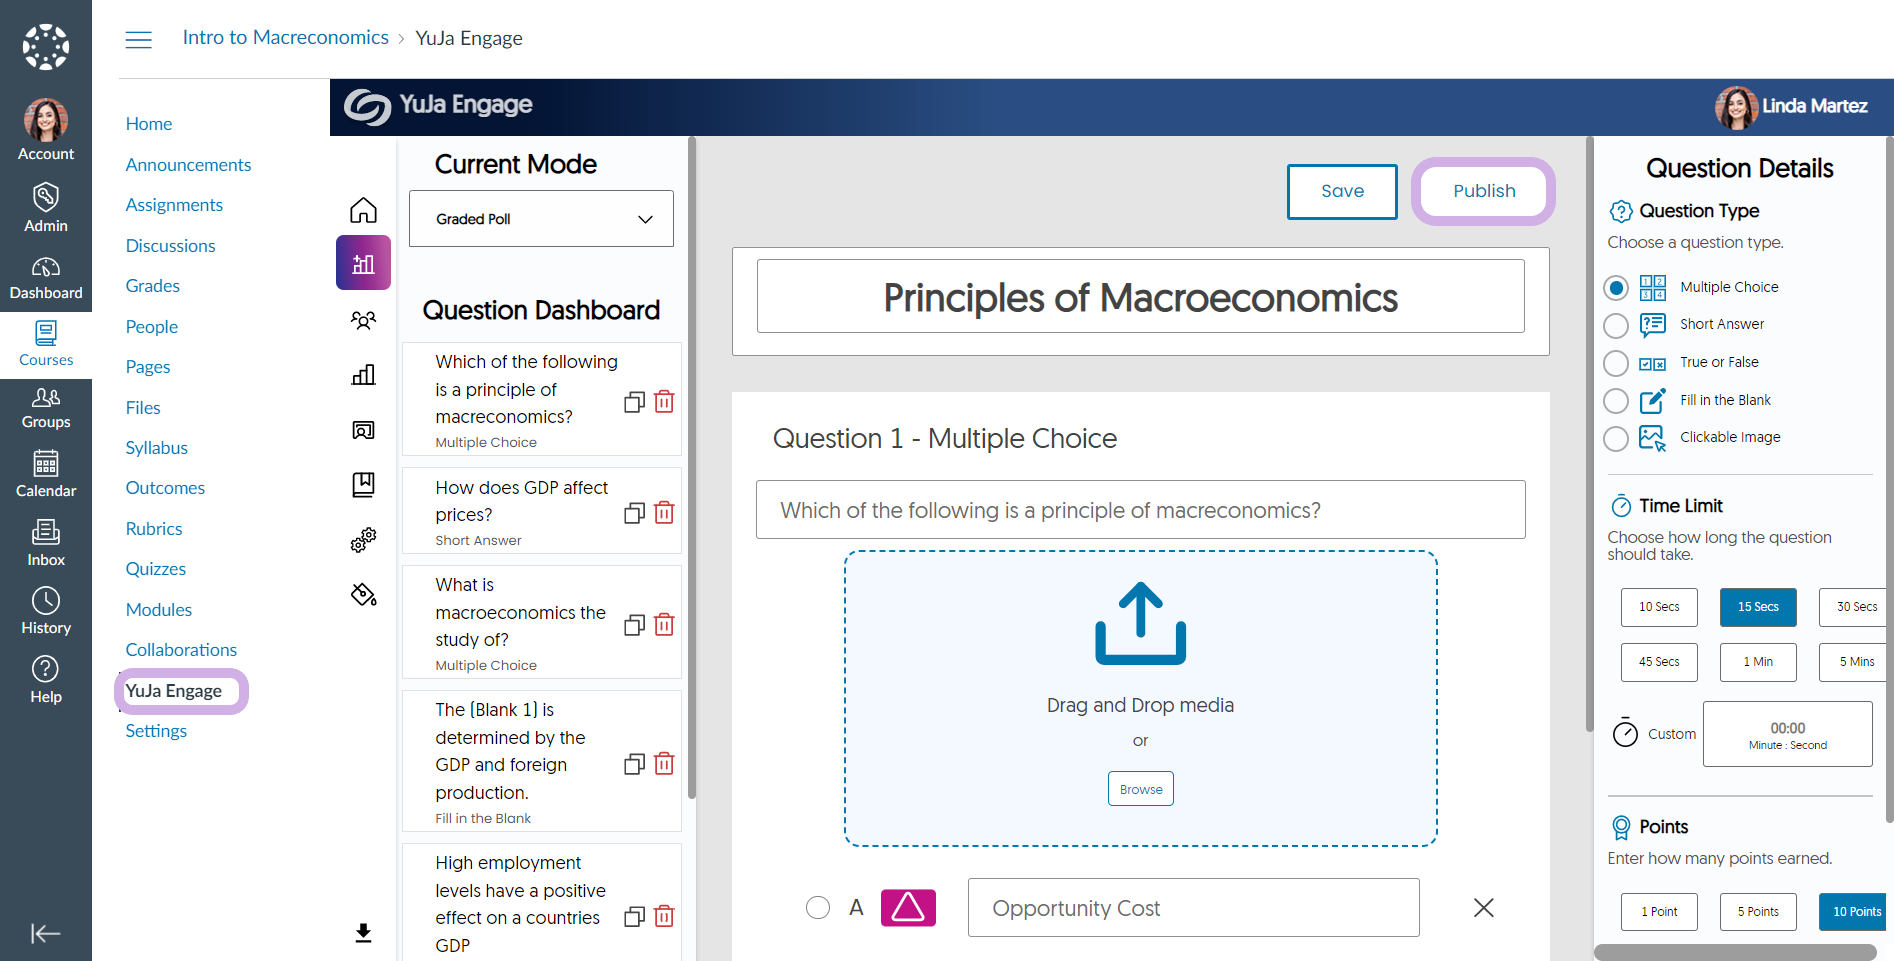1894x961 pixels.
Task: Publish the poll
Action: tap(1484, 191)
